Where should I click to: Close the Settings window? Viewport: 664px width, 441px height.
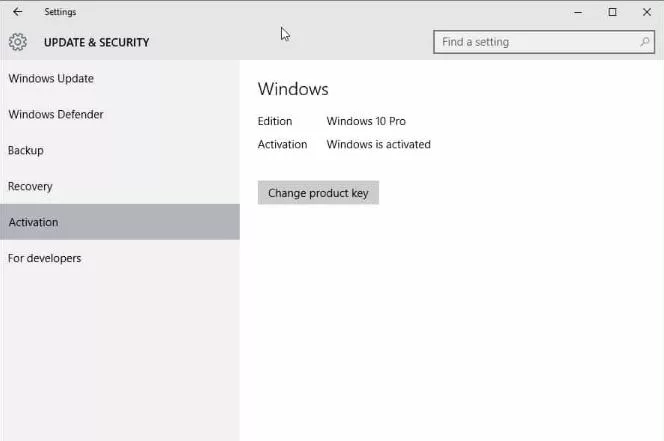tap(647, 12)
